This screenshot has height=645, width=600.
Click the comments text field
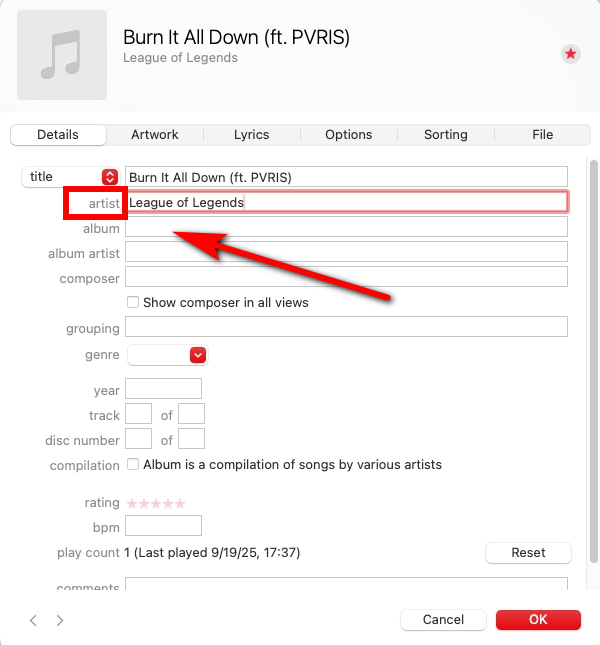point(346,584)
